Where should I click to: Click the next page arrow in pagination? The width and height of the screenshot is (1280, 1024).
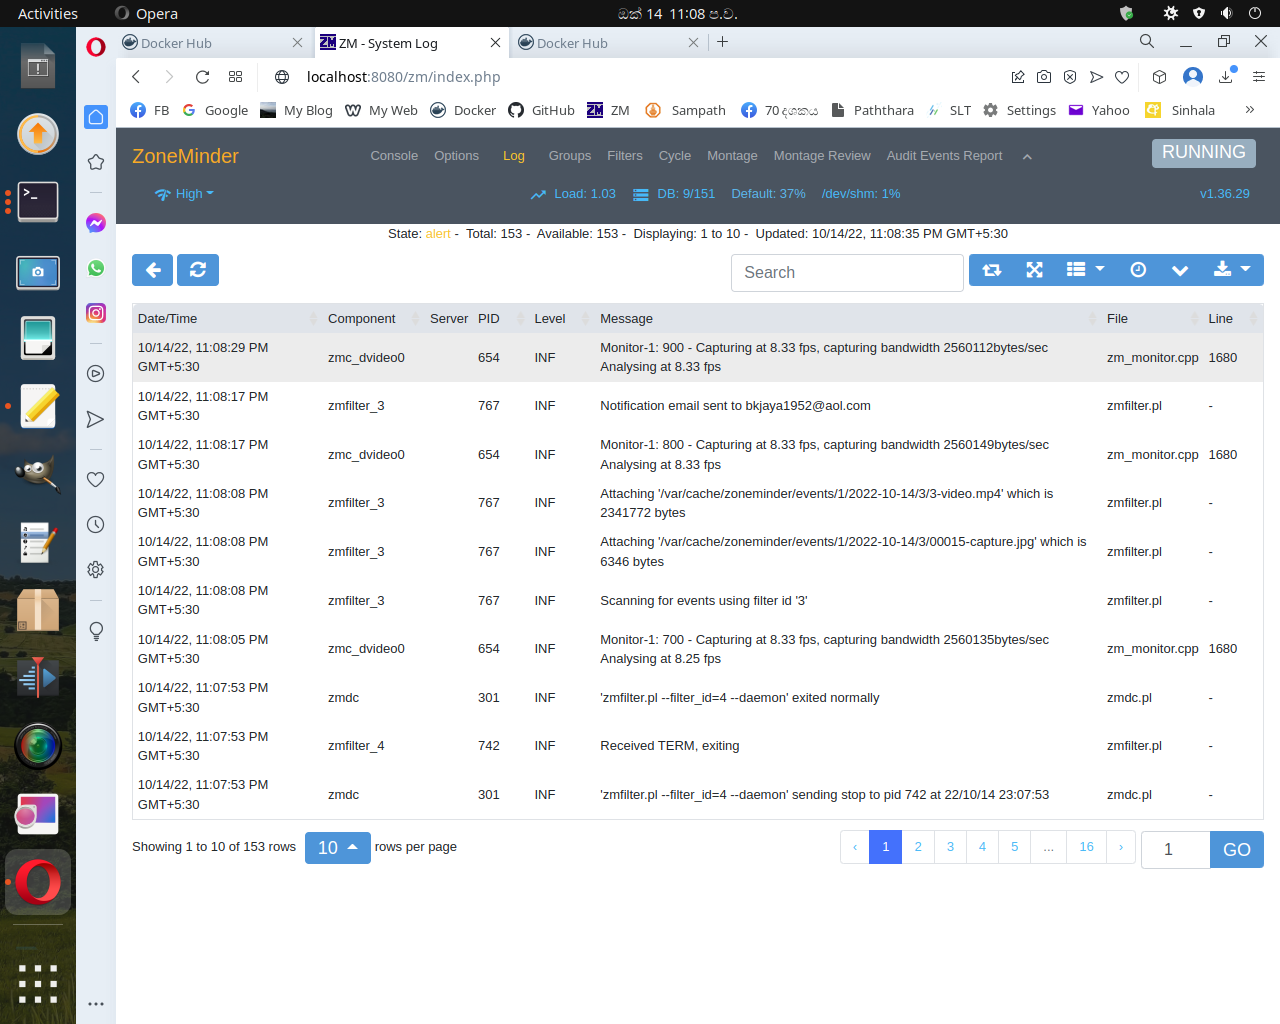pos(1121,847)
